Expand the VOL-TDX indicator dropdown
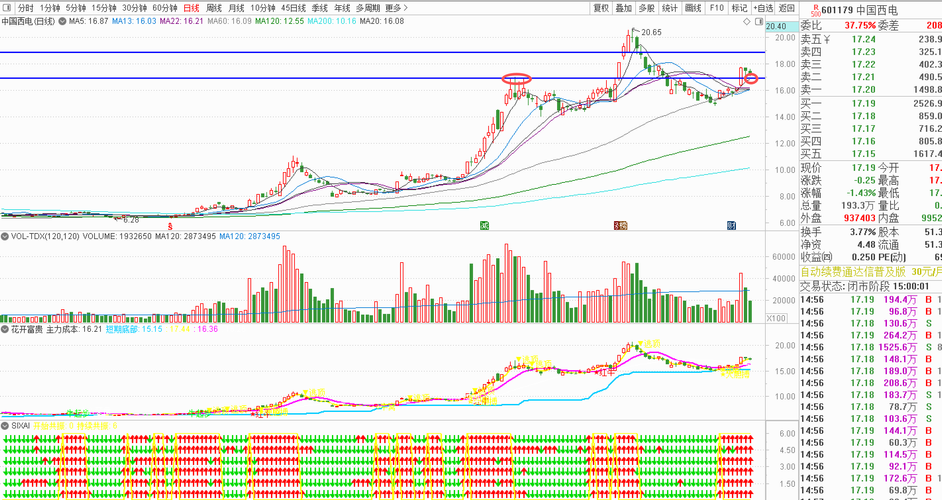 (5, 237)
